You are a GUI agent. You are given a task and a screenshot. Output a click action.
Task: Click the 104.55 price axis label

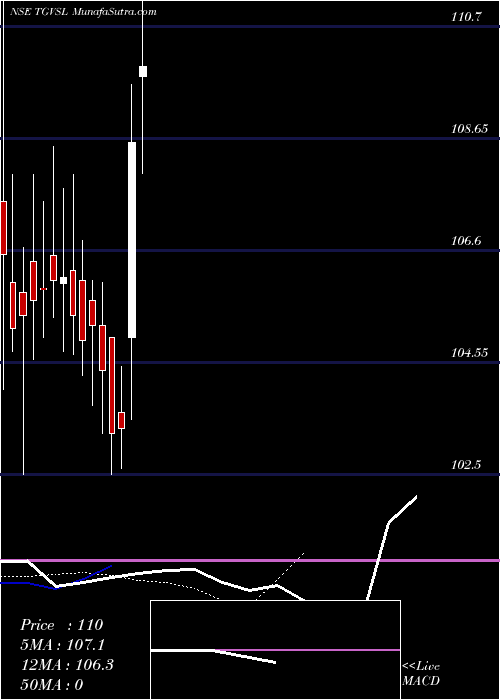(x=470, y=353)
